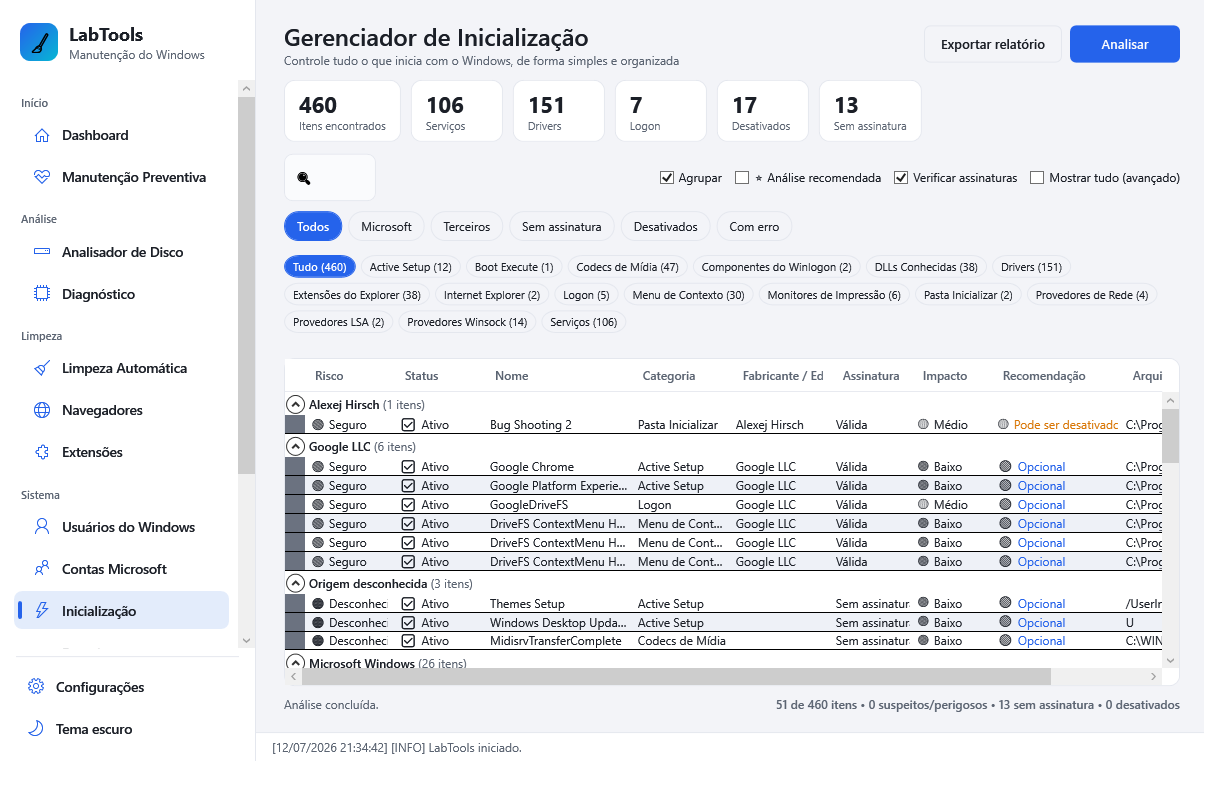
Task: Collapse the Origem desconhecida group
Action: tap(295, 583)
